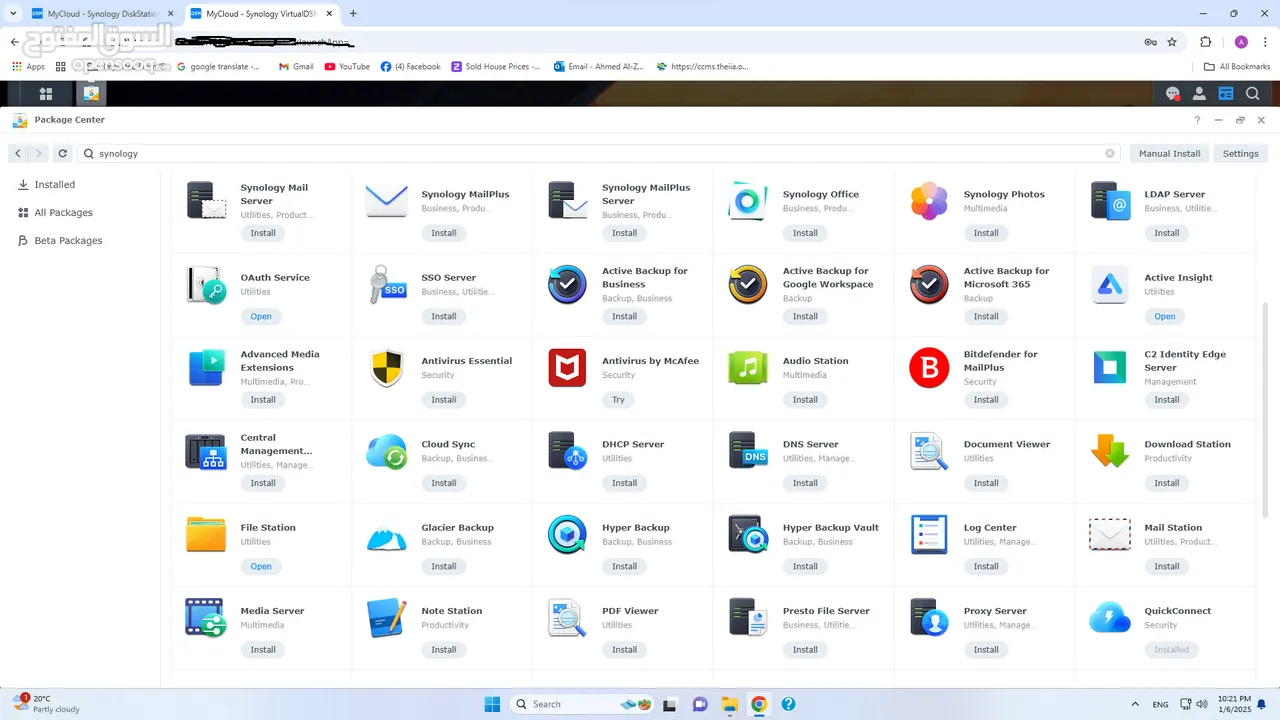Select the OAuth Service icon
The height and width of the screenshot is (720, 1280).
click(x=206, y=284)
